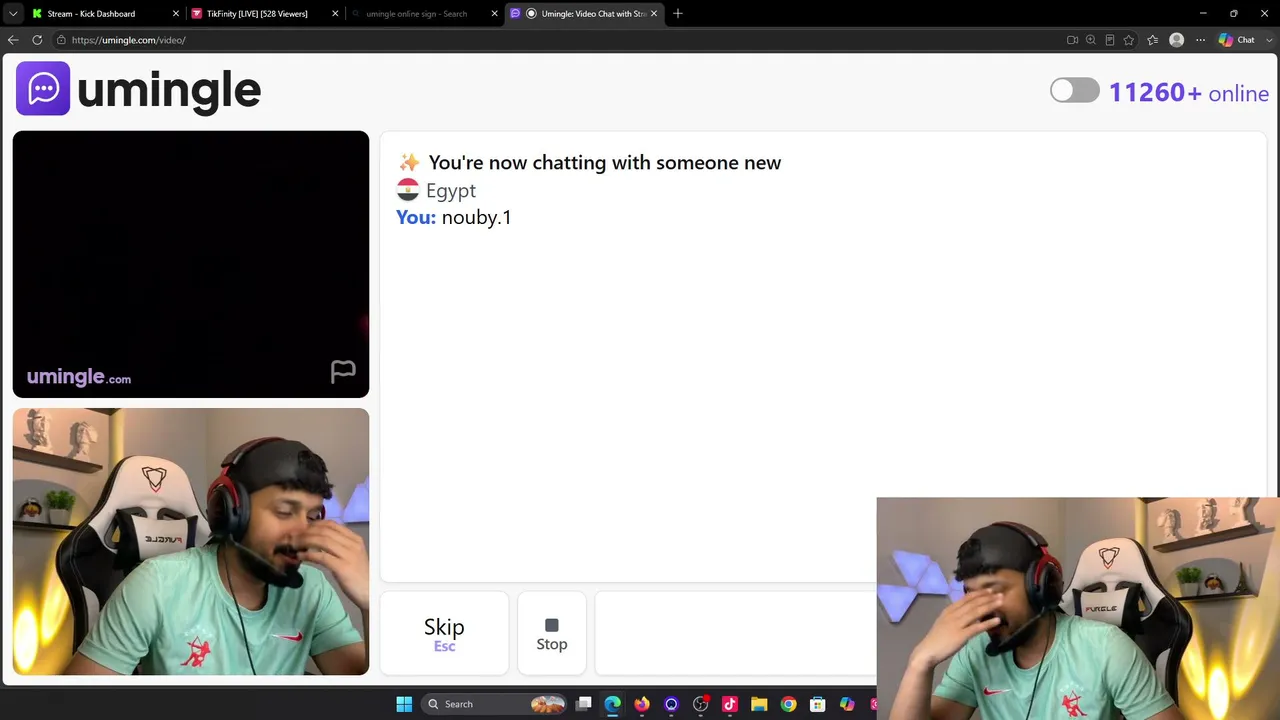Click the taskbar Search box
The image size is (1280, 720).
pos(495,704)
